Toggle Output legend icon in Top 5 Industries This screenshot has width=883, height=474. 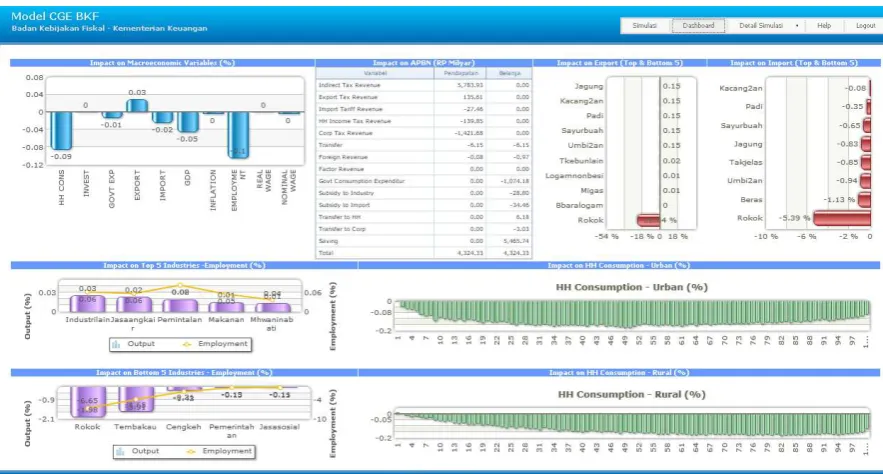[x=116, y=344]
